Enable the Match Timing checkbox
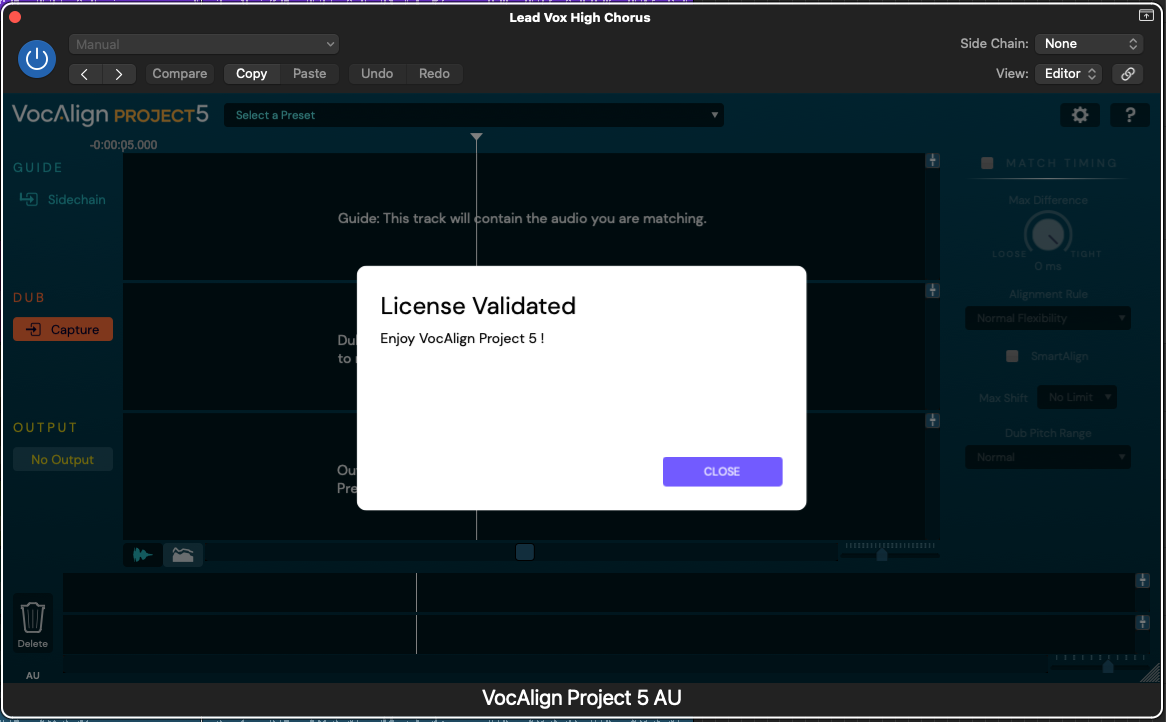Viewport: 1166px width, 722px height. (x=988, y=163)
